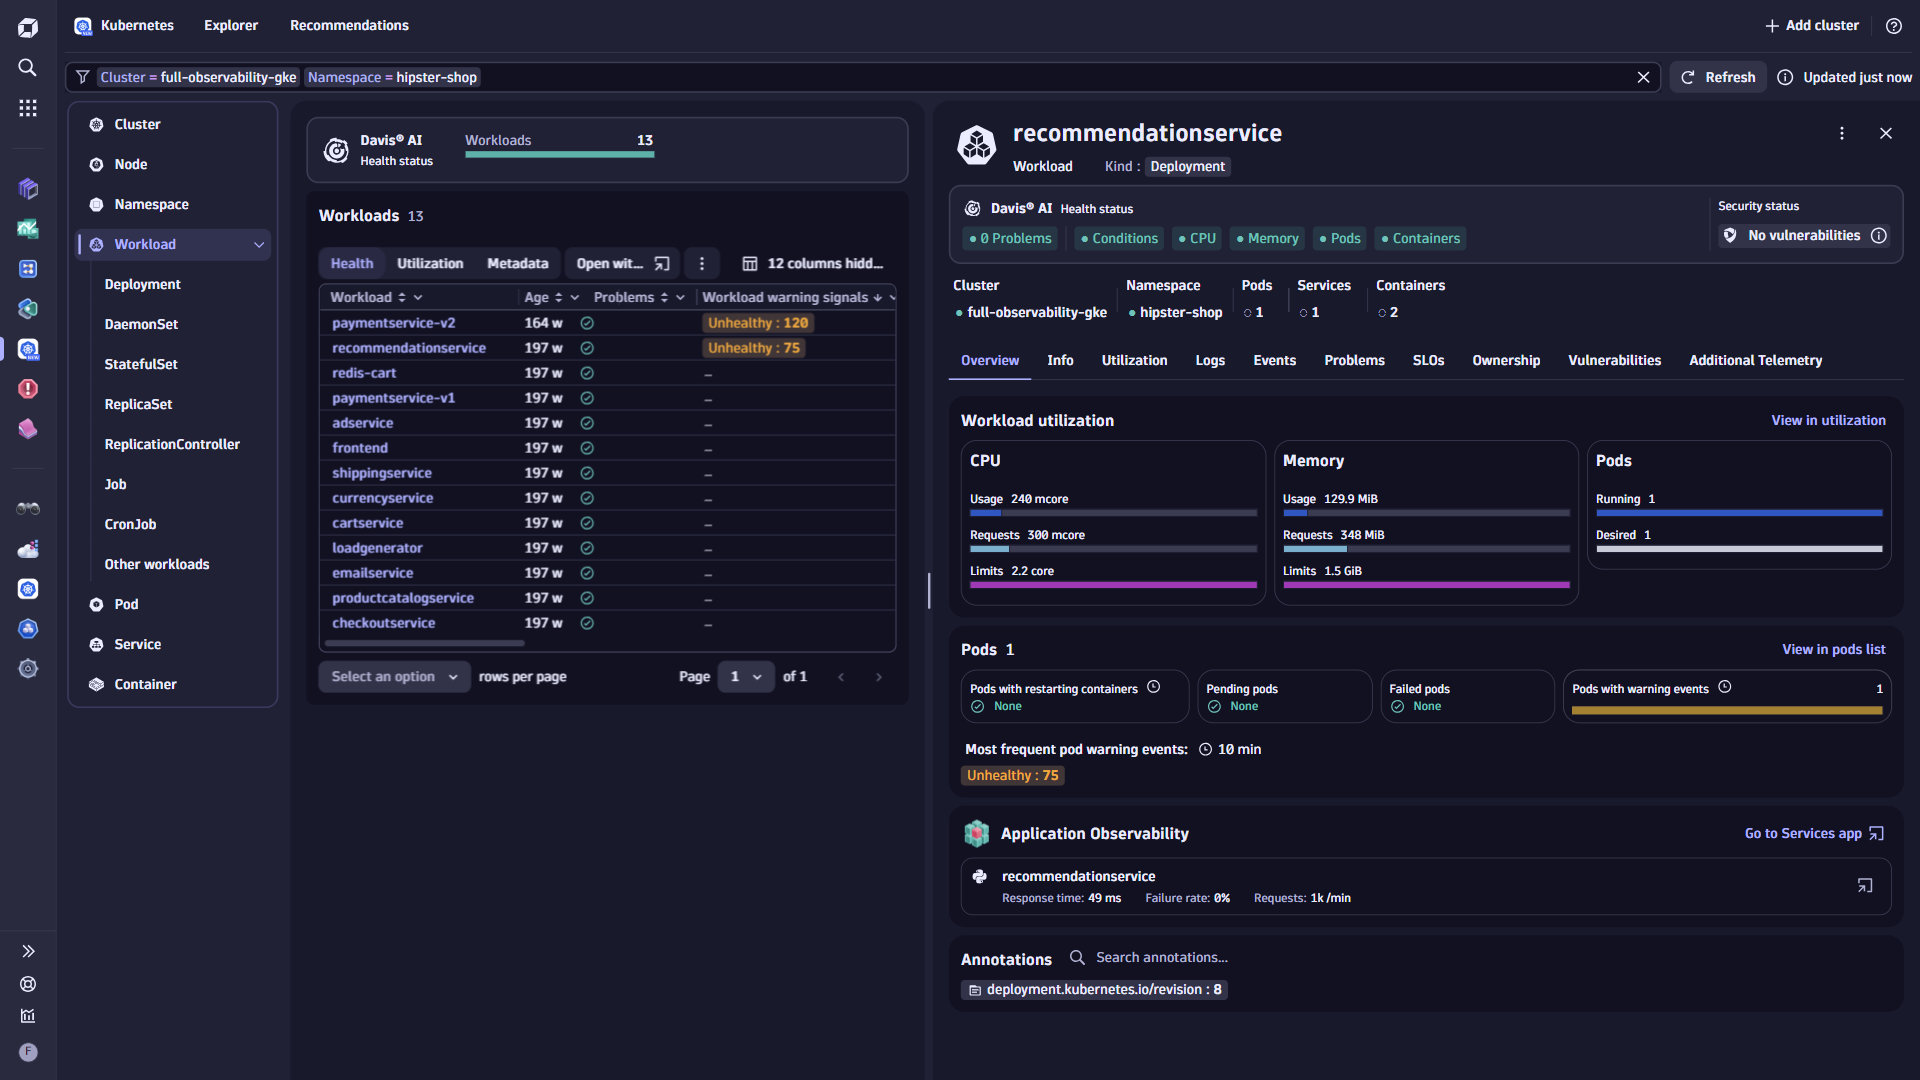Image resolution: width=1920 pixels, height=1080 pixels.
Task: Open the Explorer top menu
Action: point(231,25)
